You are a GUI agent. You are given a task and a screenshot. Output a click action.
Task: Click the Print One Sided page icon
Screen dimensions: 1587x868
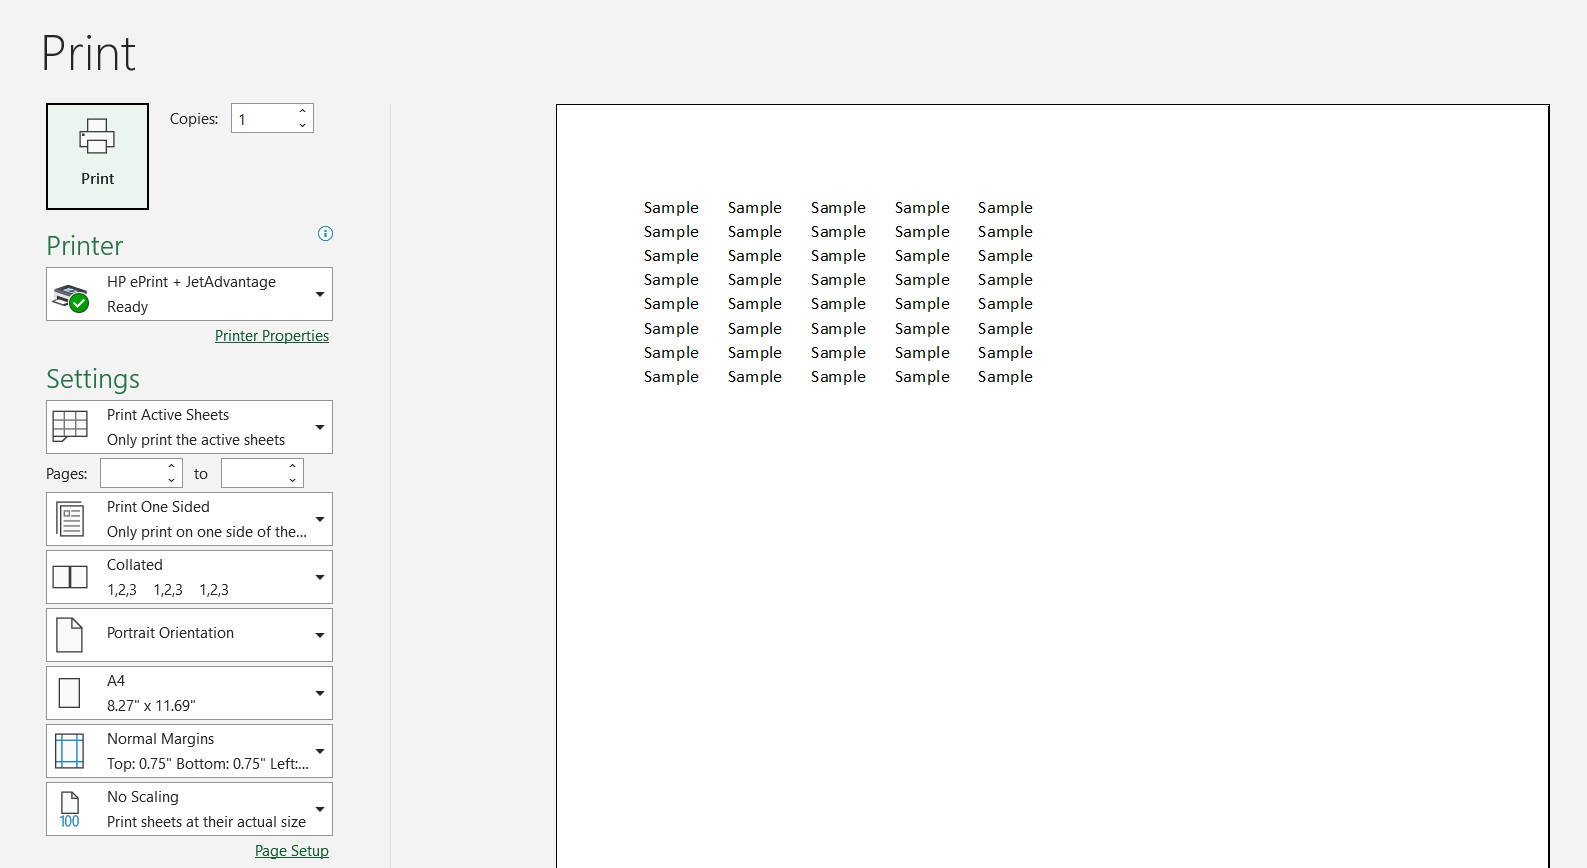point(70,519)
